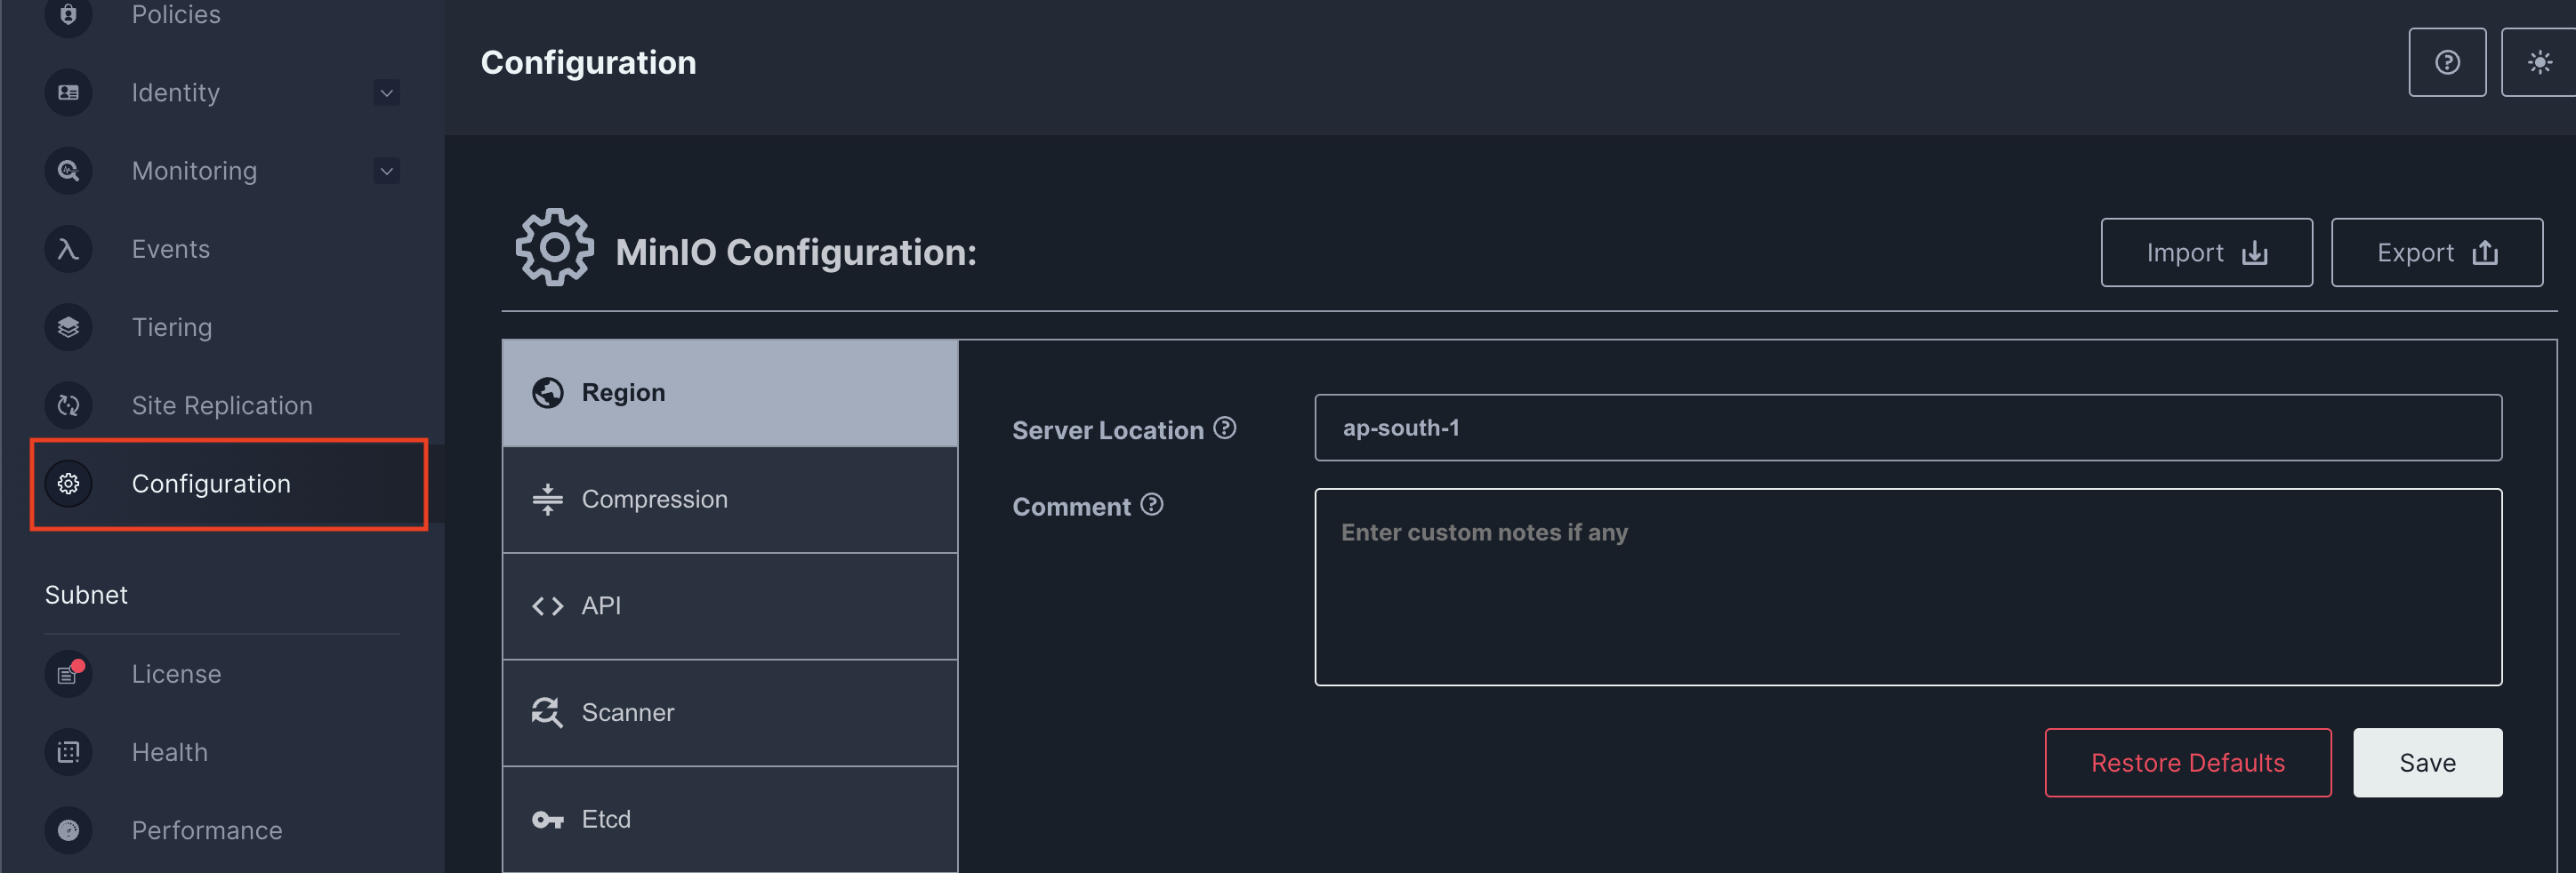Image resolution: width=2576 pixels, height=873 pixels.
Task: Expand the Monitoring menu chevron
Action: pyautogui.click(x=386, y=171)
